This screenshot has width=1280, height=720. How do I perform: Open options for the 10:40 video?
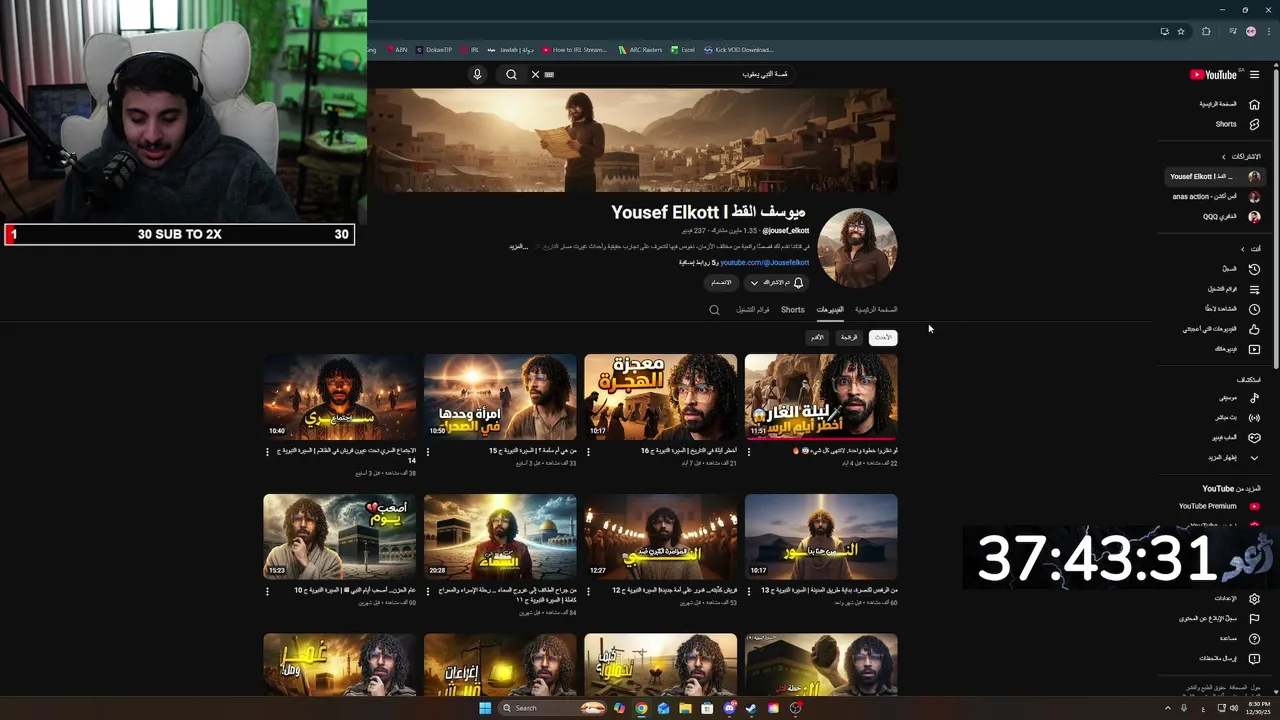tap(267, 451)
